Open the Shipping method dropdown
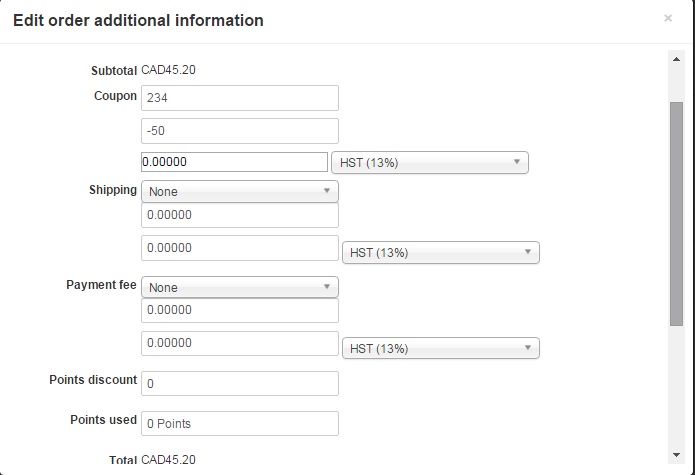 coord(240,191)
